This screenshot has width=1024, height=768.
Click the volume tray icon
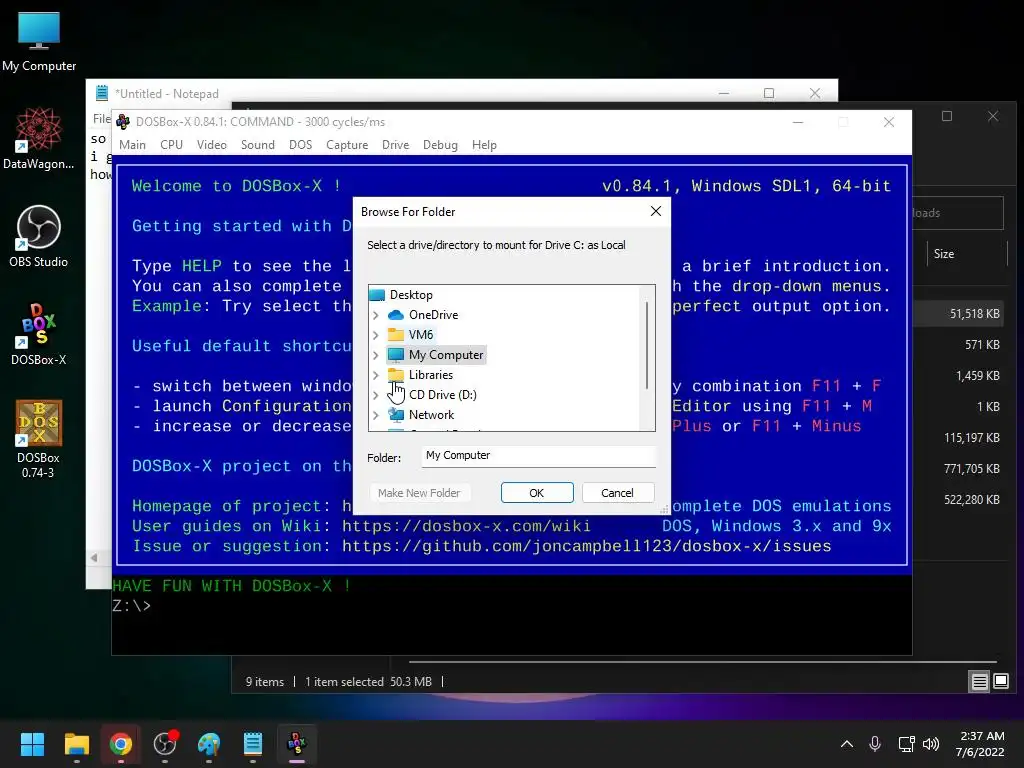tap(931, 744)
